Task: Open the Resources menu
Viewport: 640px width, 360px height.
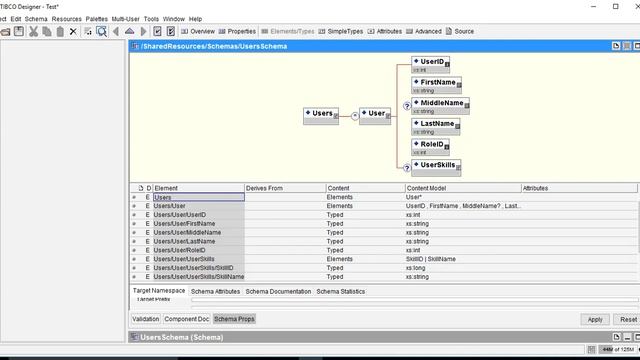Action: pos(67,19)
